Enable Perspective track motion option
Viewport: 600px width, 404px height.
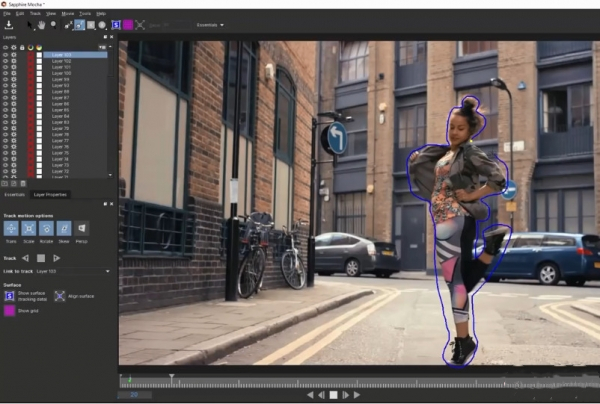click(x=82, y=230)
